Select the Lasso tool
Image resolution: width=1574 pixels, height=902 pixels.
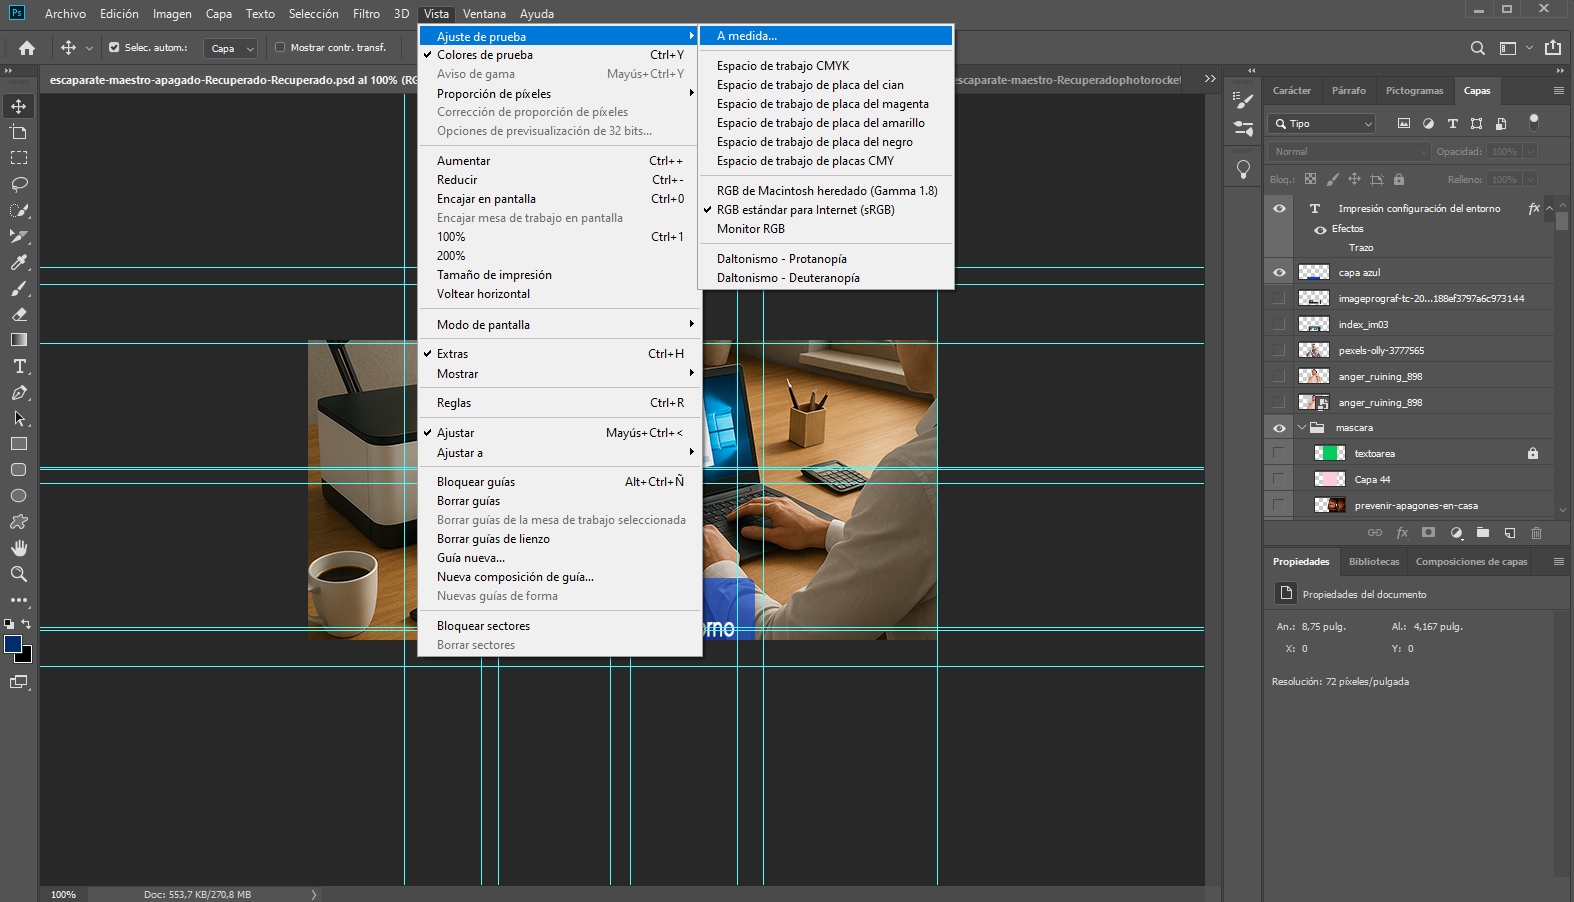click(x=19, y=184)
